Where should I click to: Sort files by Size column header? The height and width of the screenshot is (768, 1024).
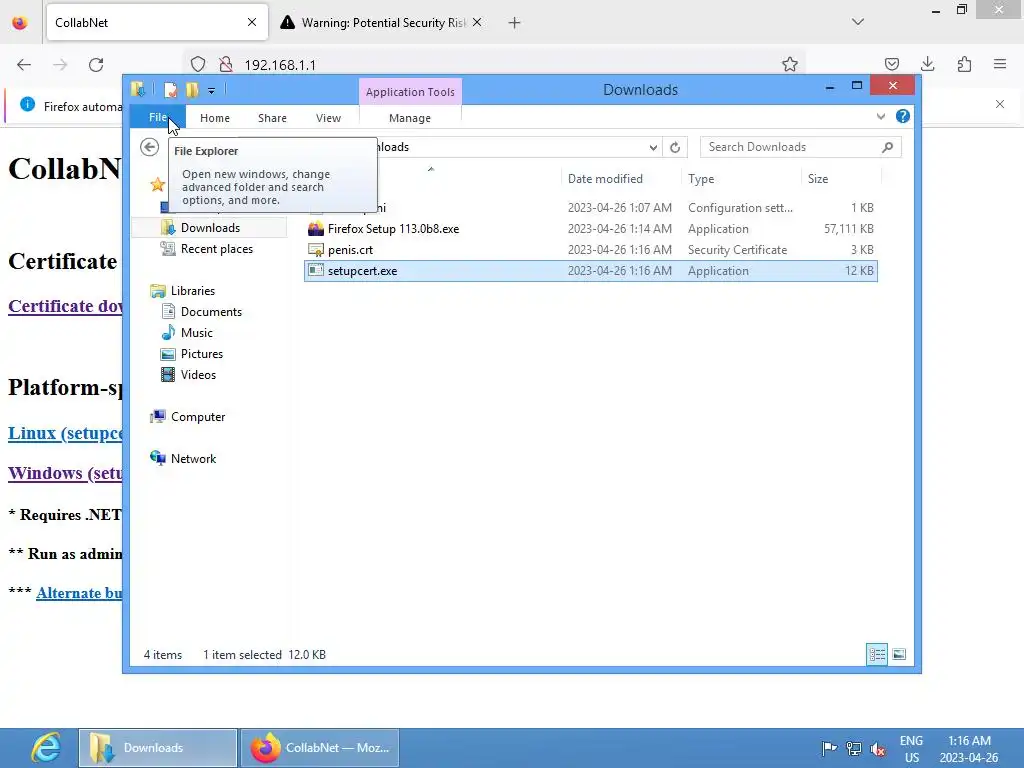(x=818, y=179)
